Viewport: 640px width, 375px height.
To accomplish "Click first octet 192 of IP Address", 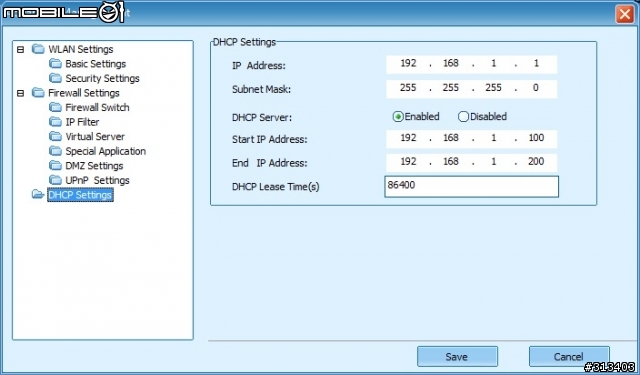I will tap(408, 64).
